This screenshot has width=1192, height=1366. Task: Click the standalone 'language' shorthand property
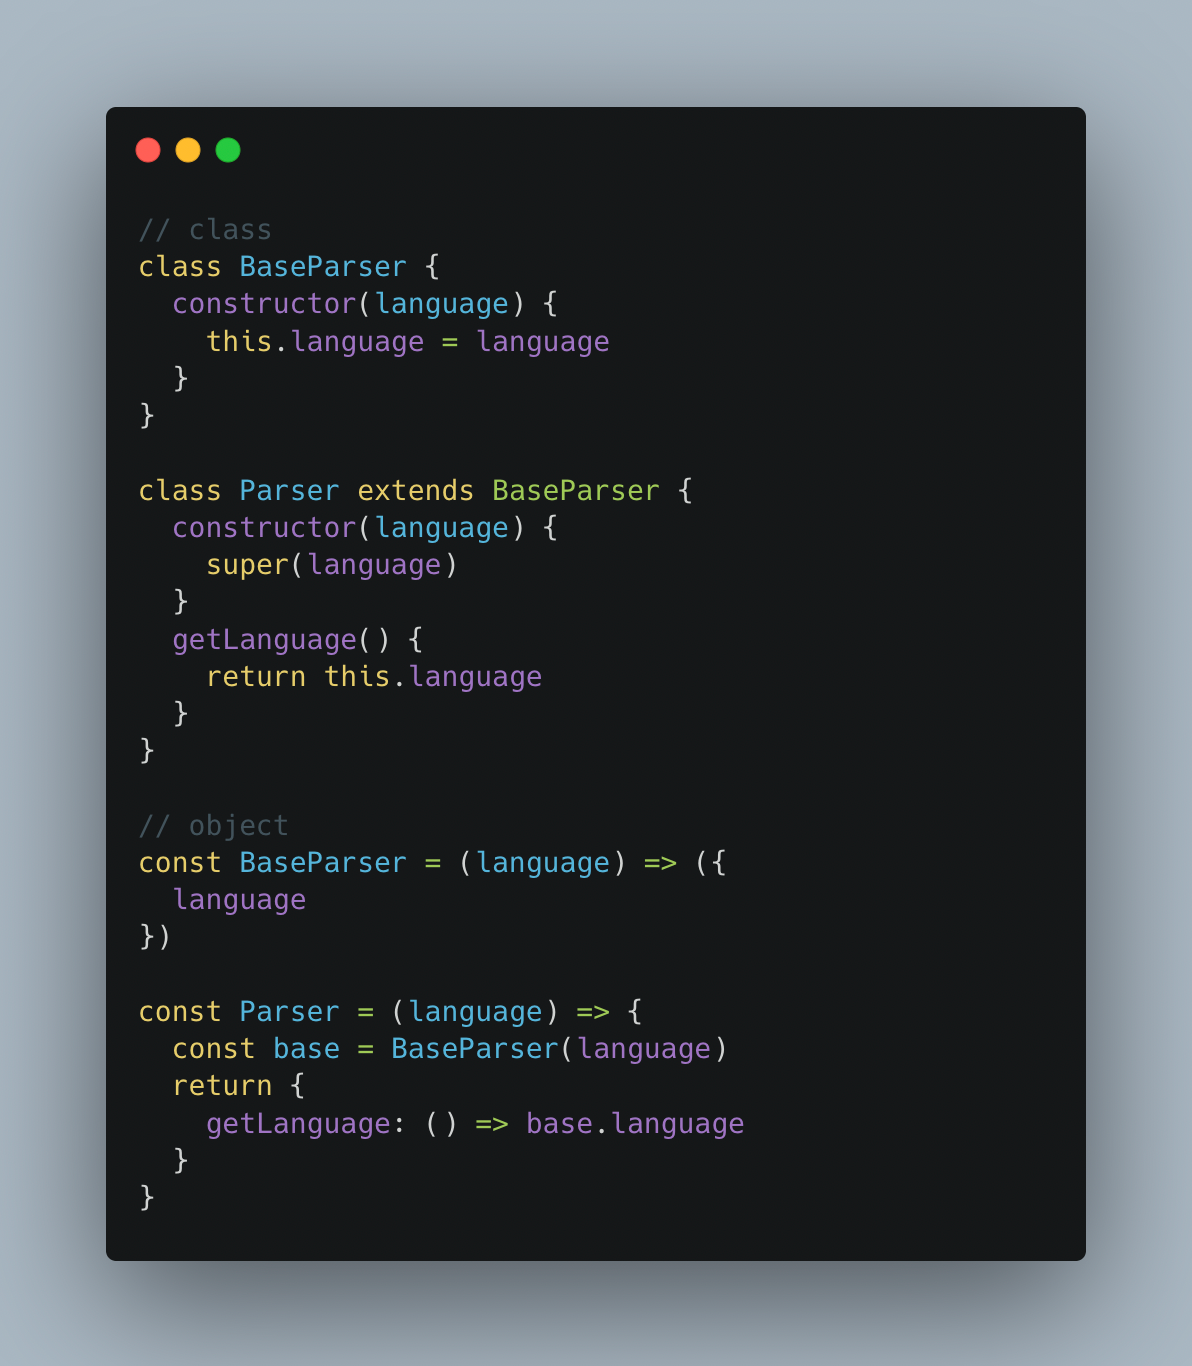(240, 901)
